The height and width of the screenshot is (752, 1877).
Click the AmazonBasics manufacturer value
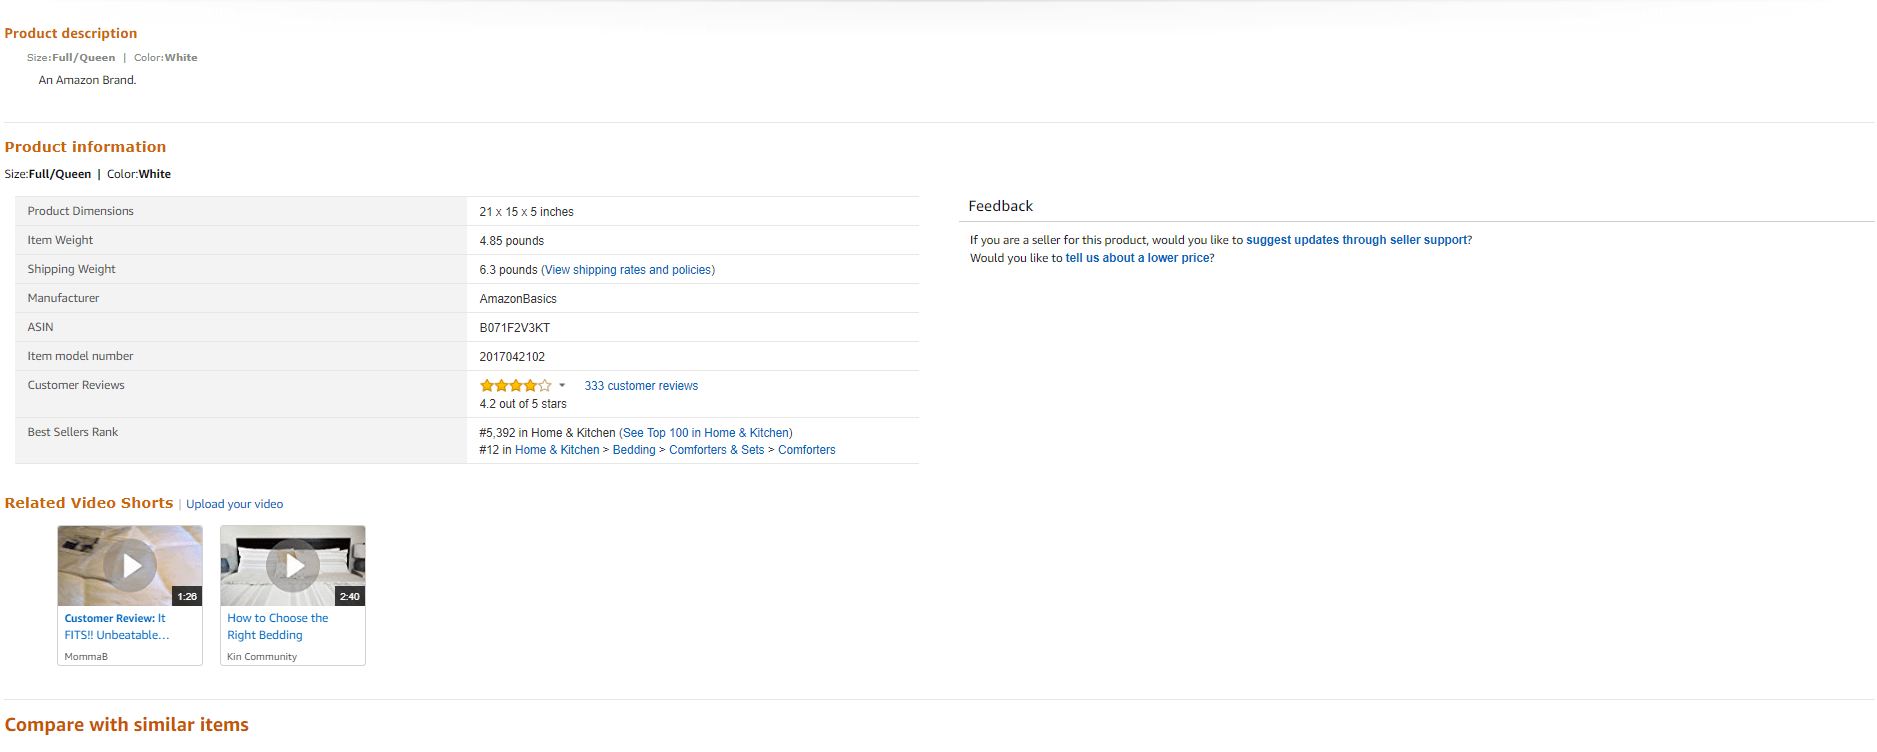[518, 299]
